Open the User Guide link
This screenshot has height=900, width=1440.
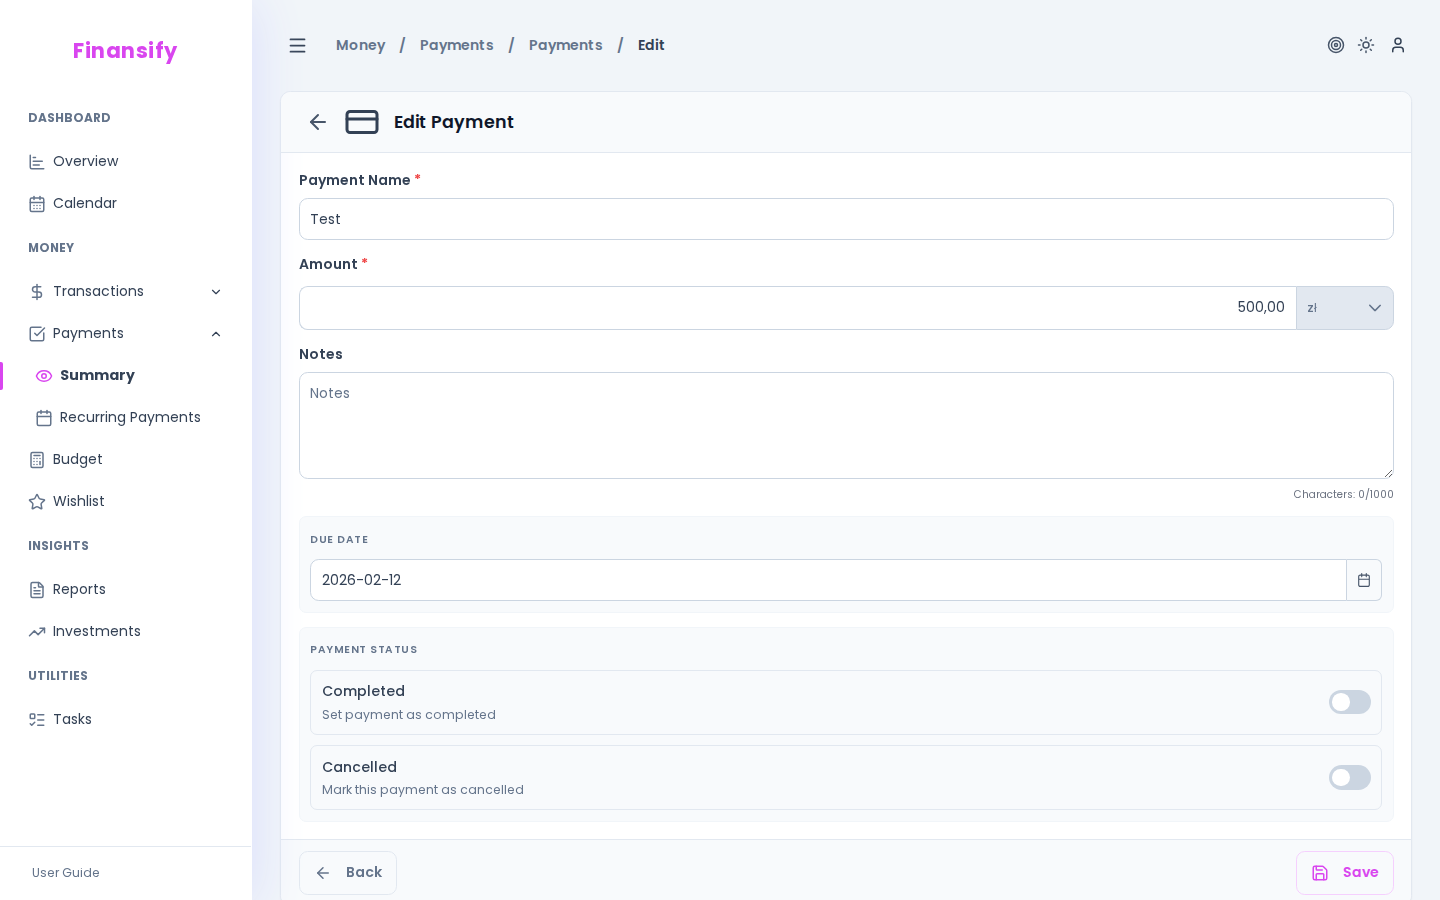tap(65, 873)
